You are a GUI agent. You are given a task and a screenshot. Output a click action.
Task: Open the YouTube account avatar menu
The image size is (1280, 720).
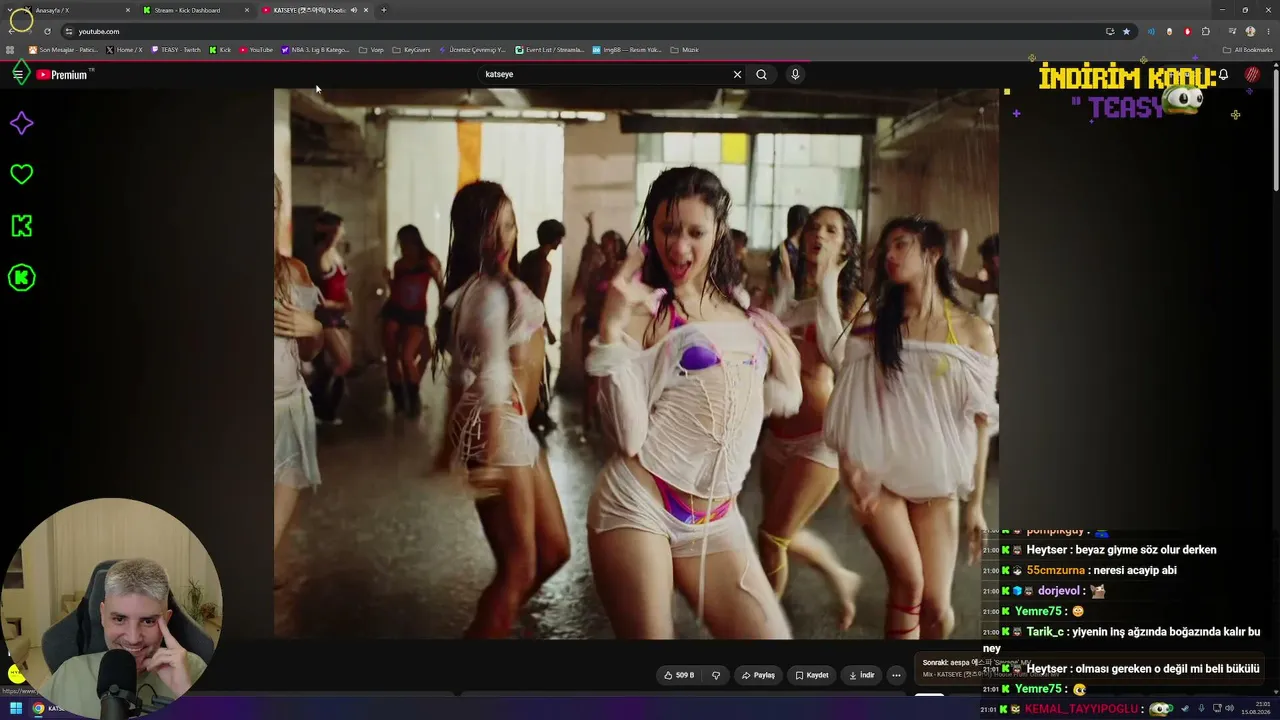(1252, 75)
